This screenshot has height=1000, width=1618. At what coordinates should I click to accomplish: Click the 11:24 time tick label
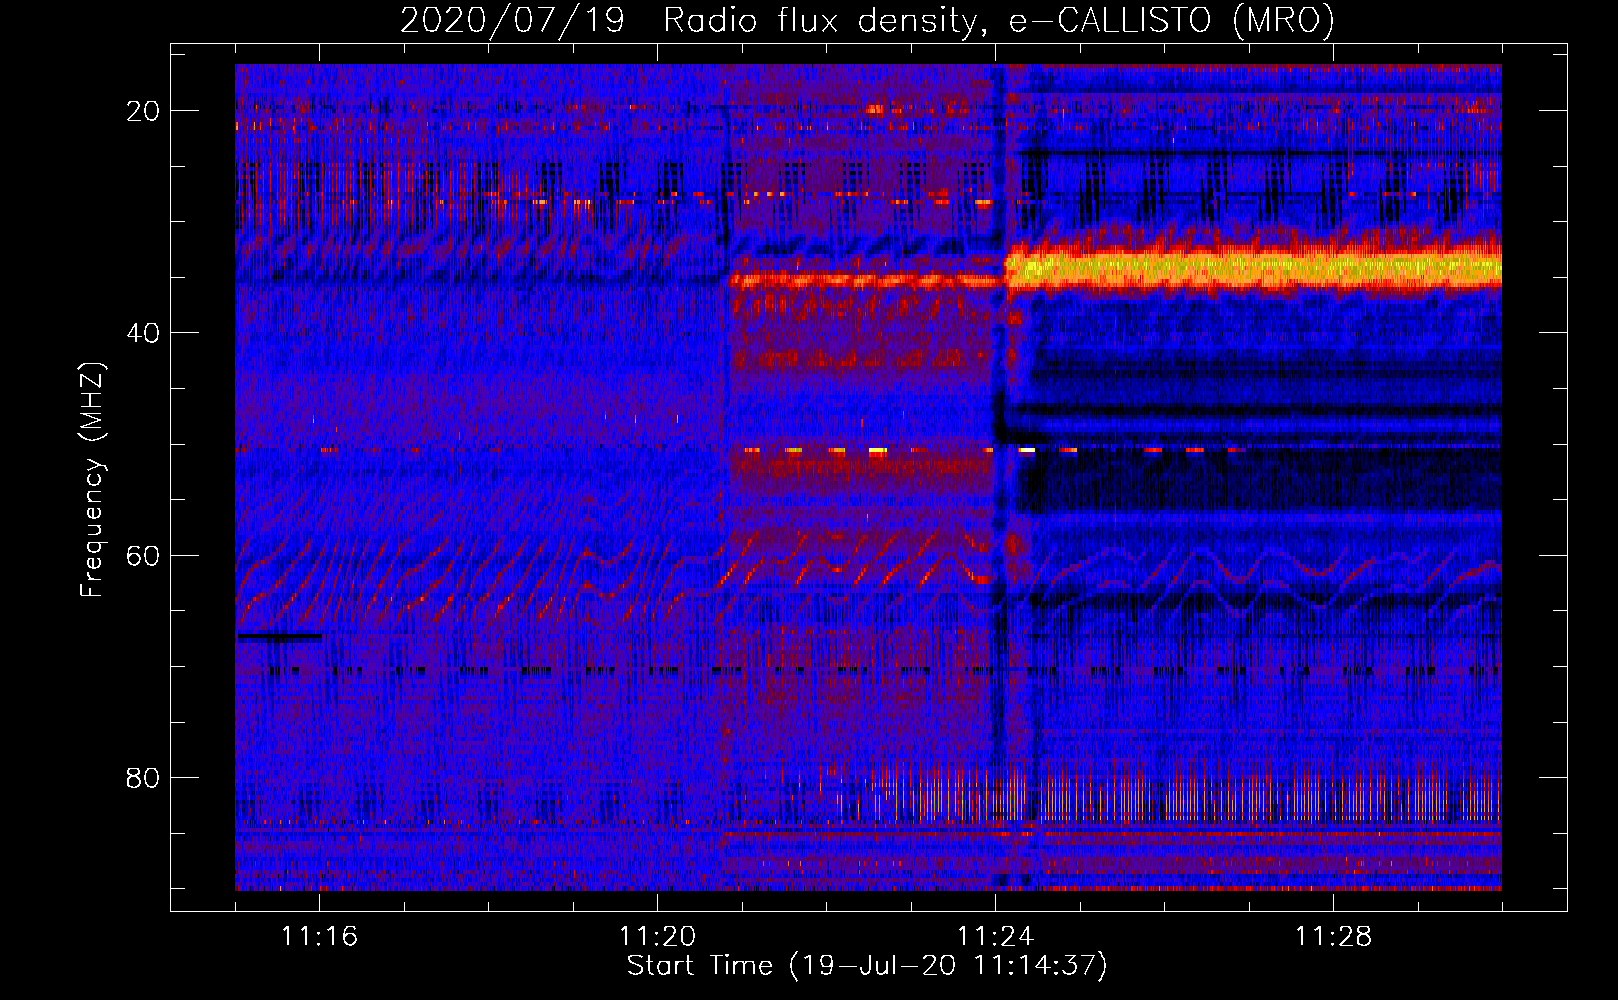pos(995,937)
